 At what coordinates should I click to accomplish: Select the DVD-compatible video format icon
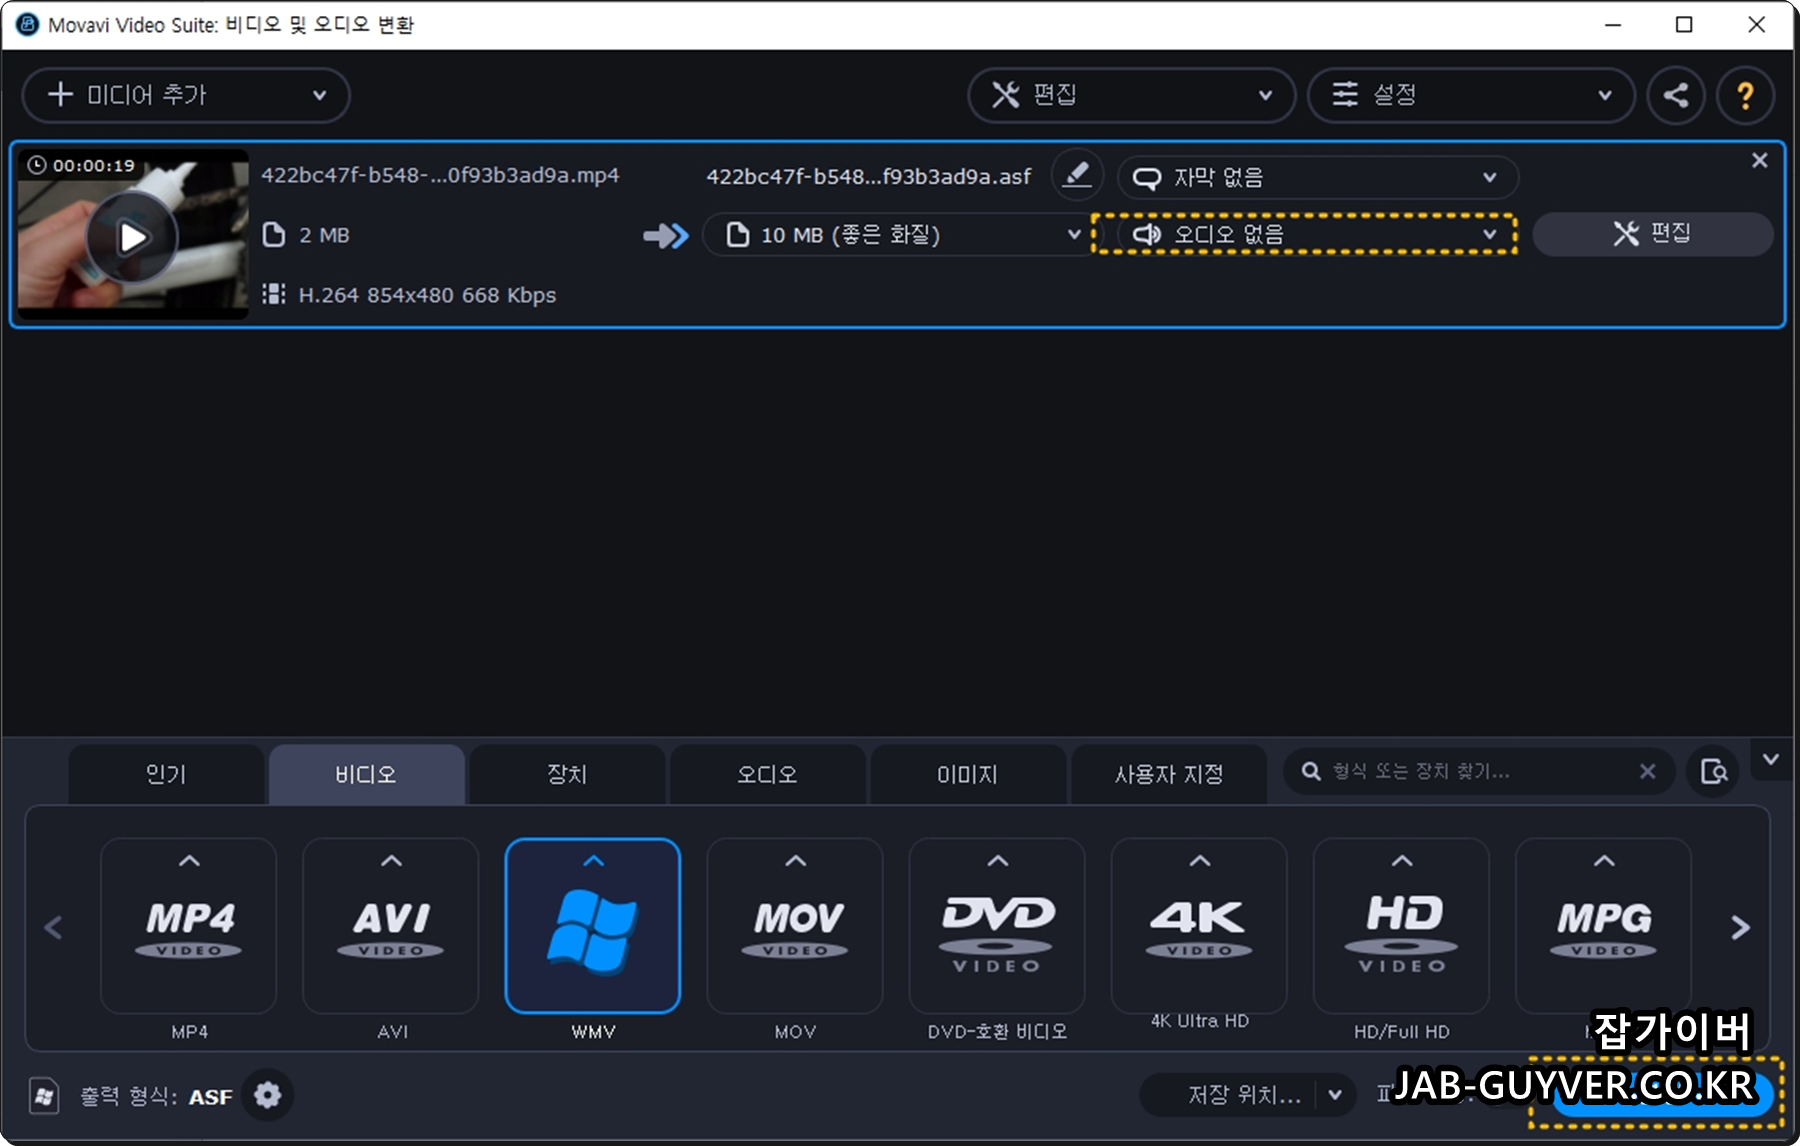[x=997, y=925]
